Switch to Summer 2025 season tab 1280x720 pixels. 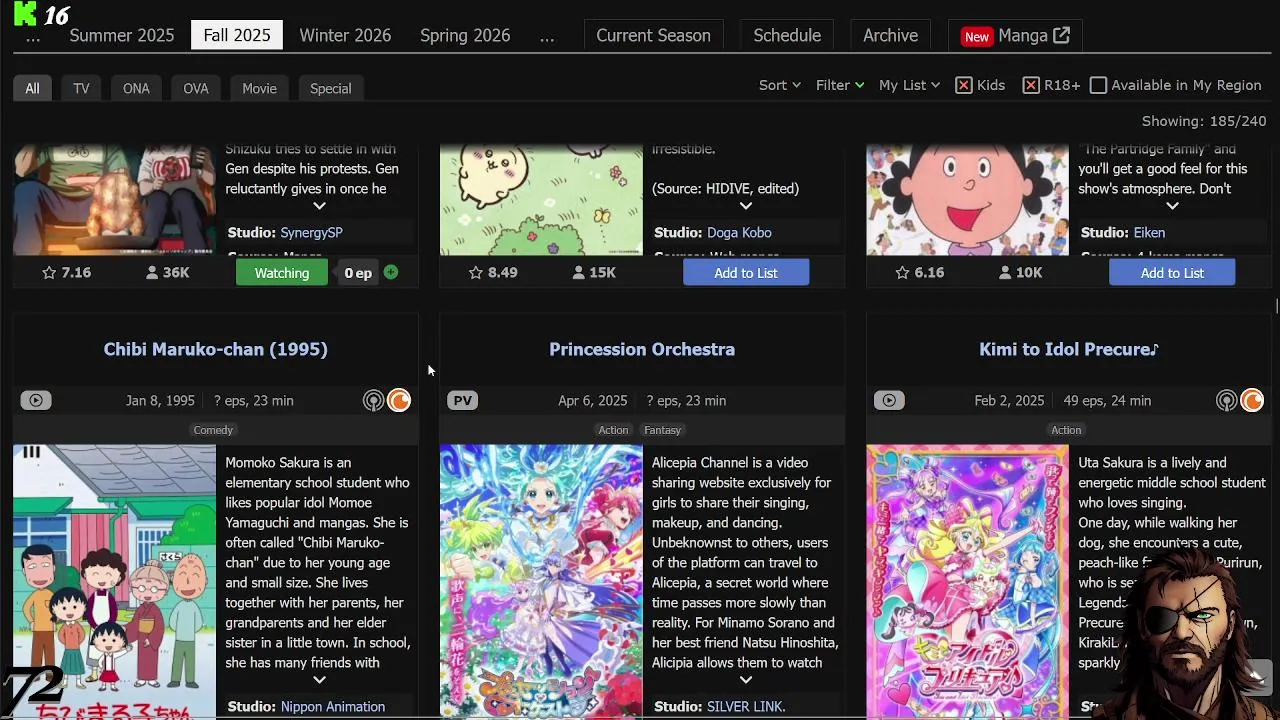[x=122, y=35]
